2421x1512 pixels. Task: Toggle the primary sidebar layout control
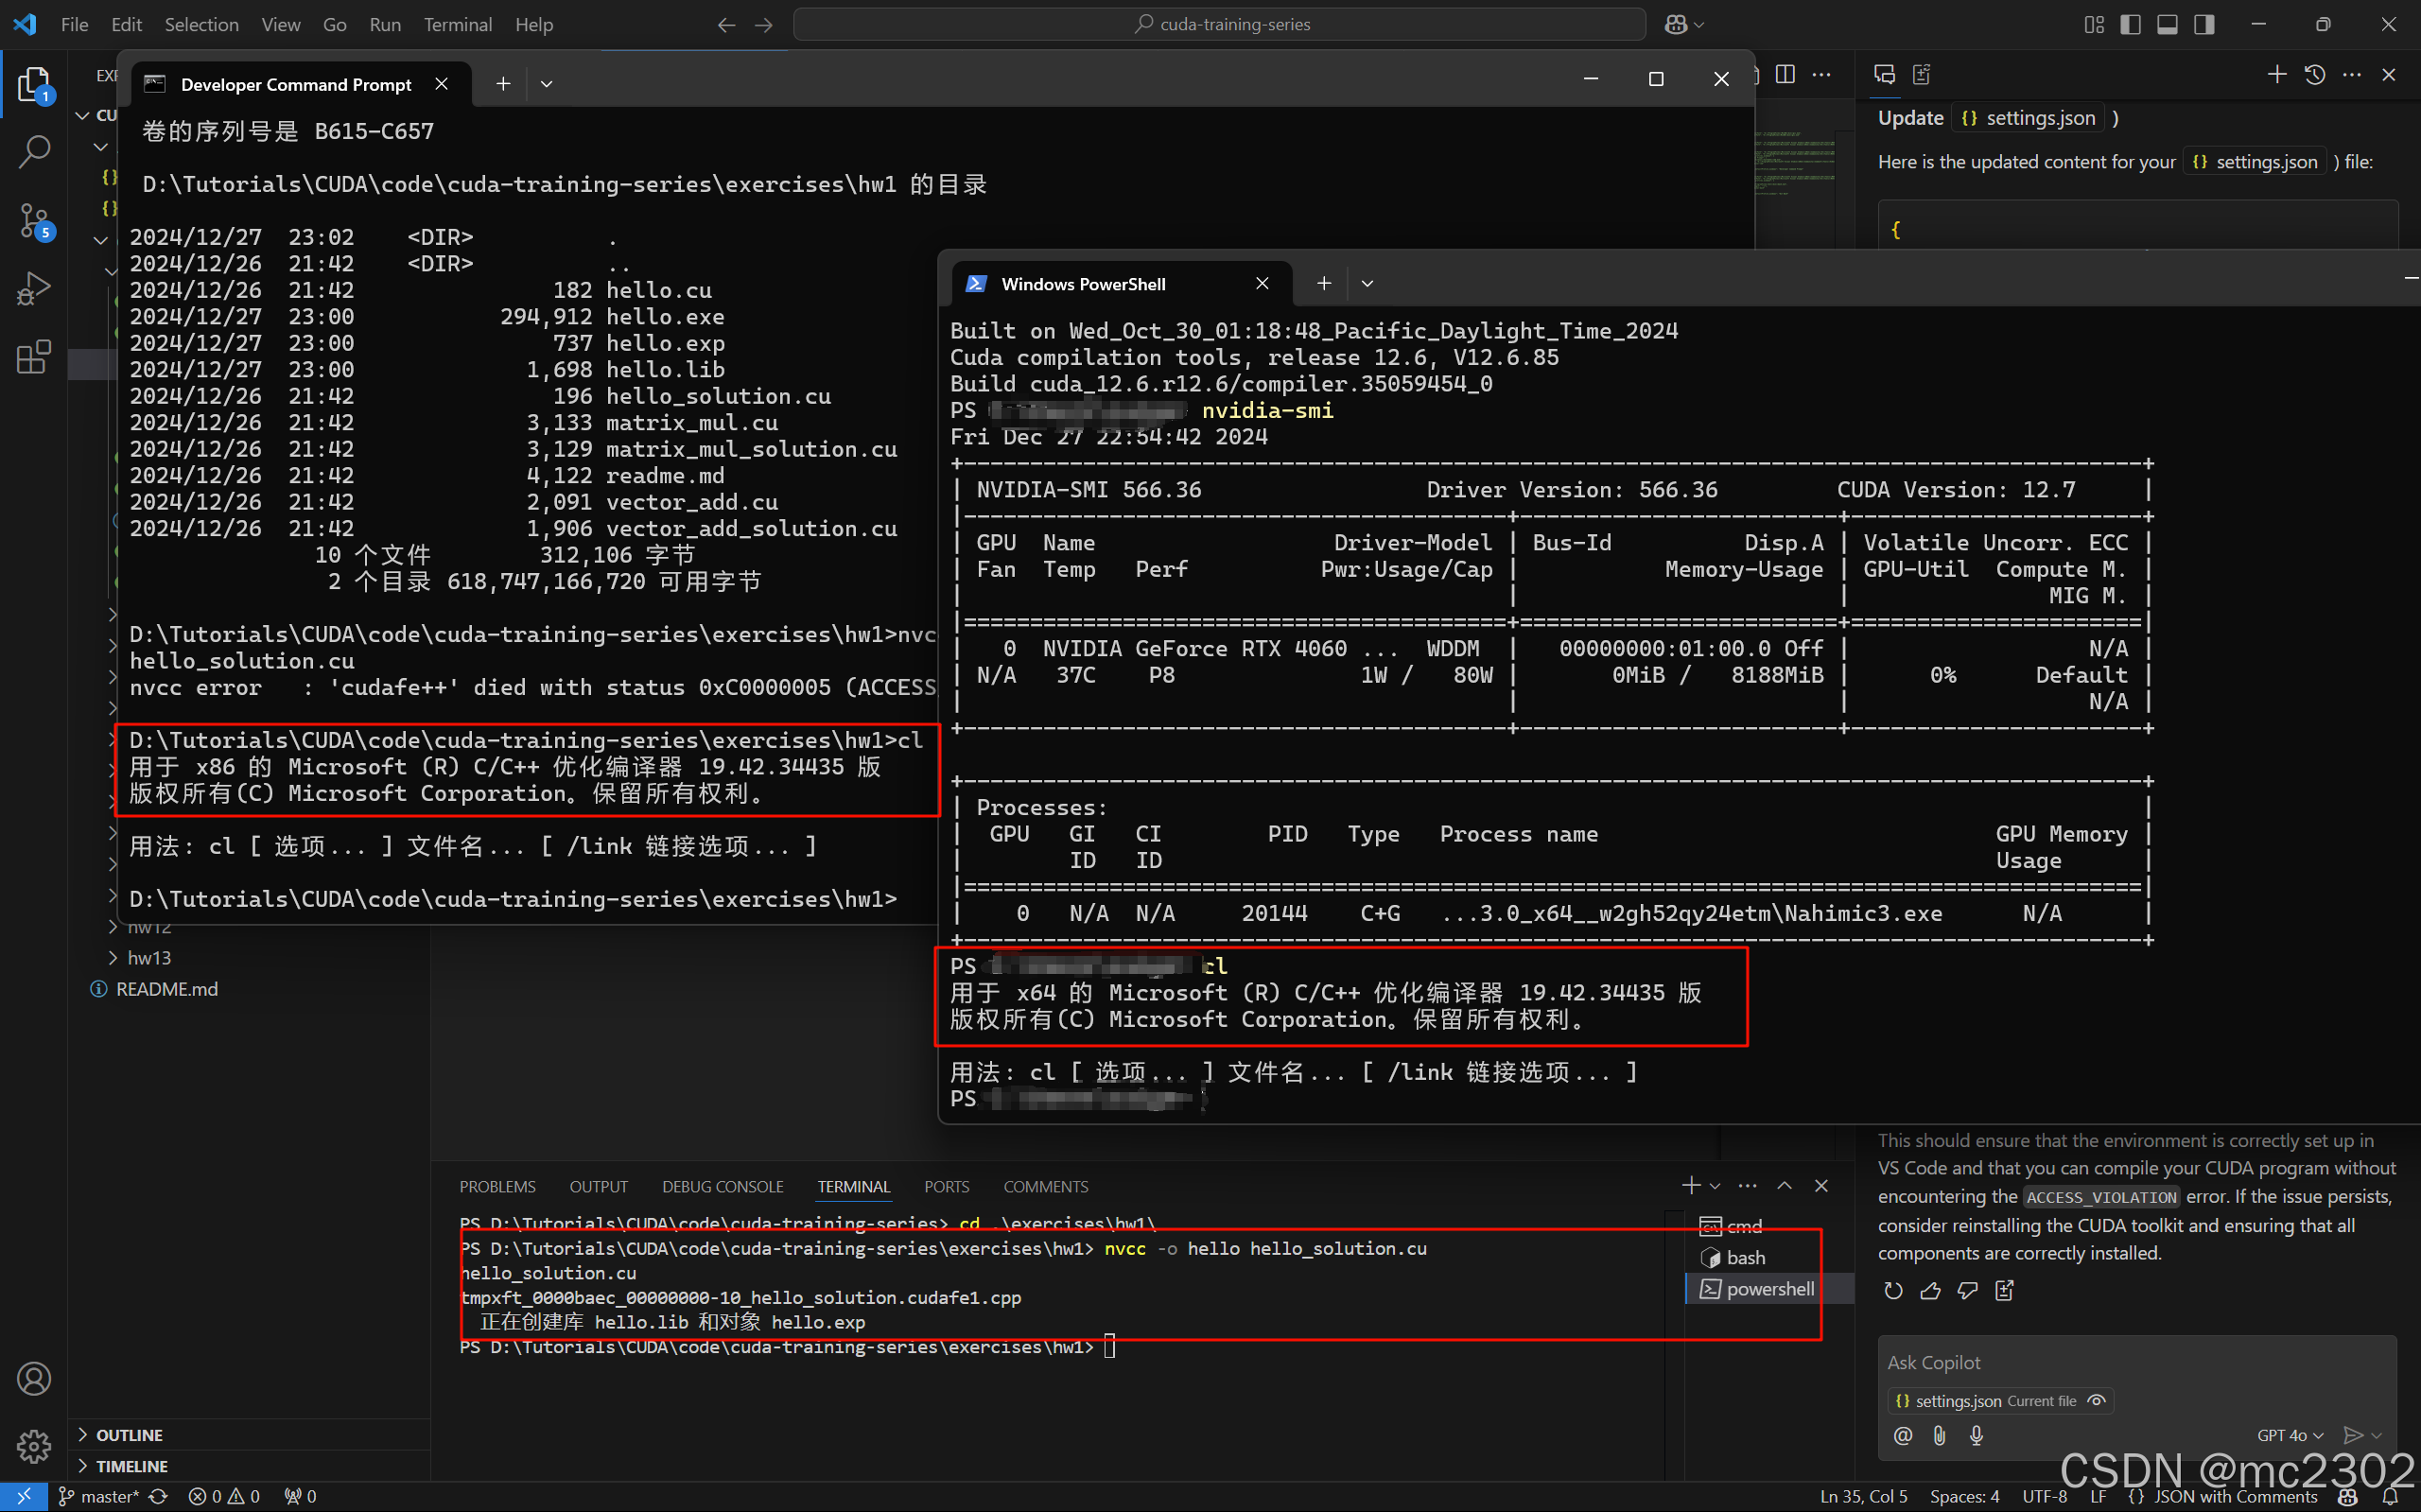pyautogui.click(x=2129, y=24)
